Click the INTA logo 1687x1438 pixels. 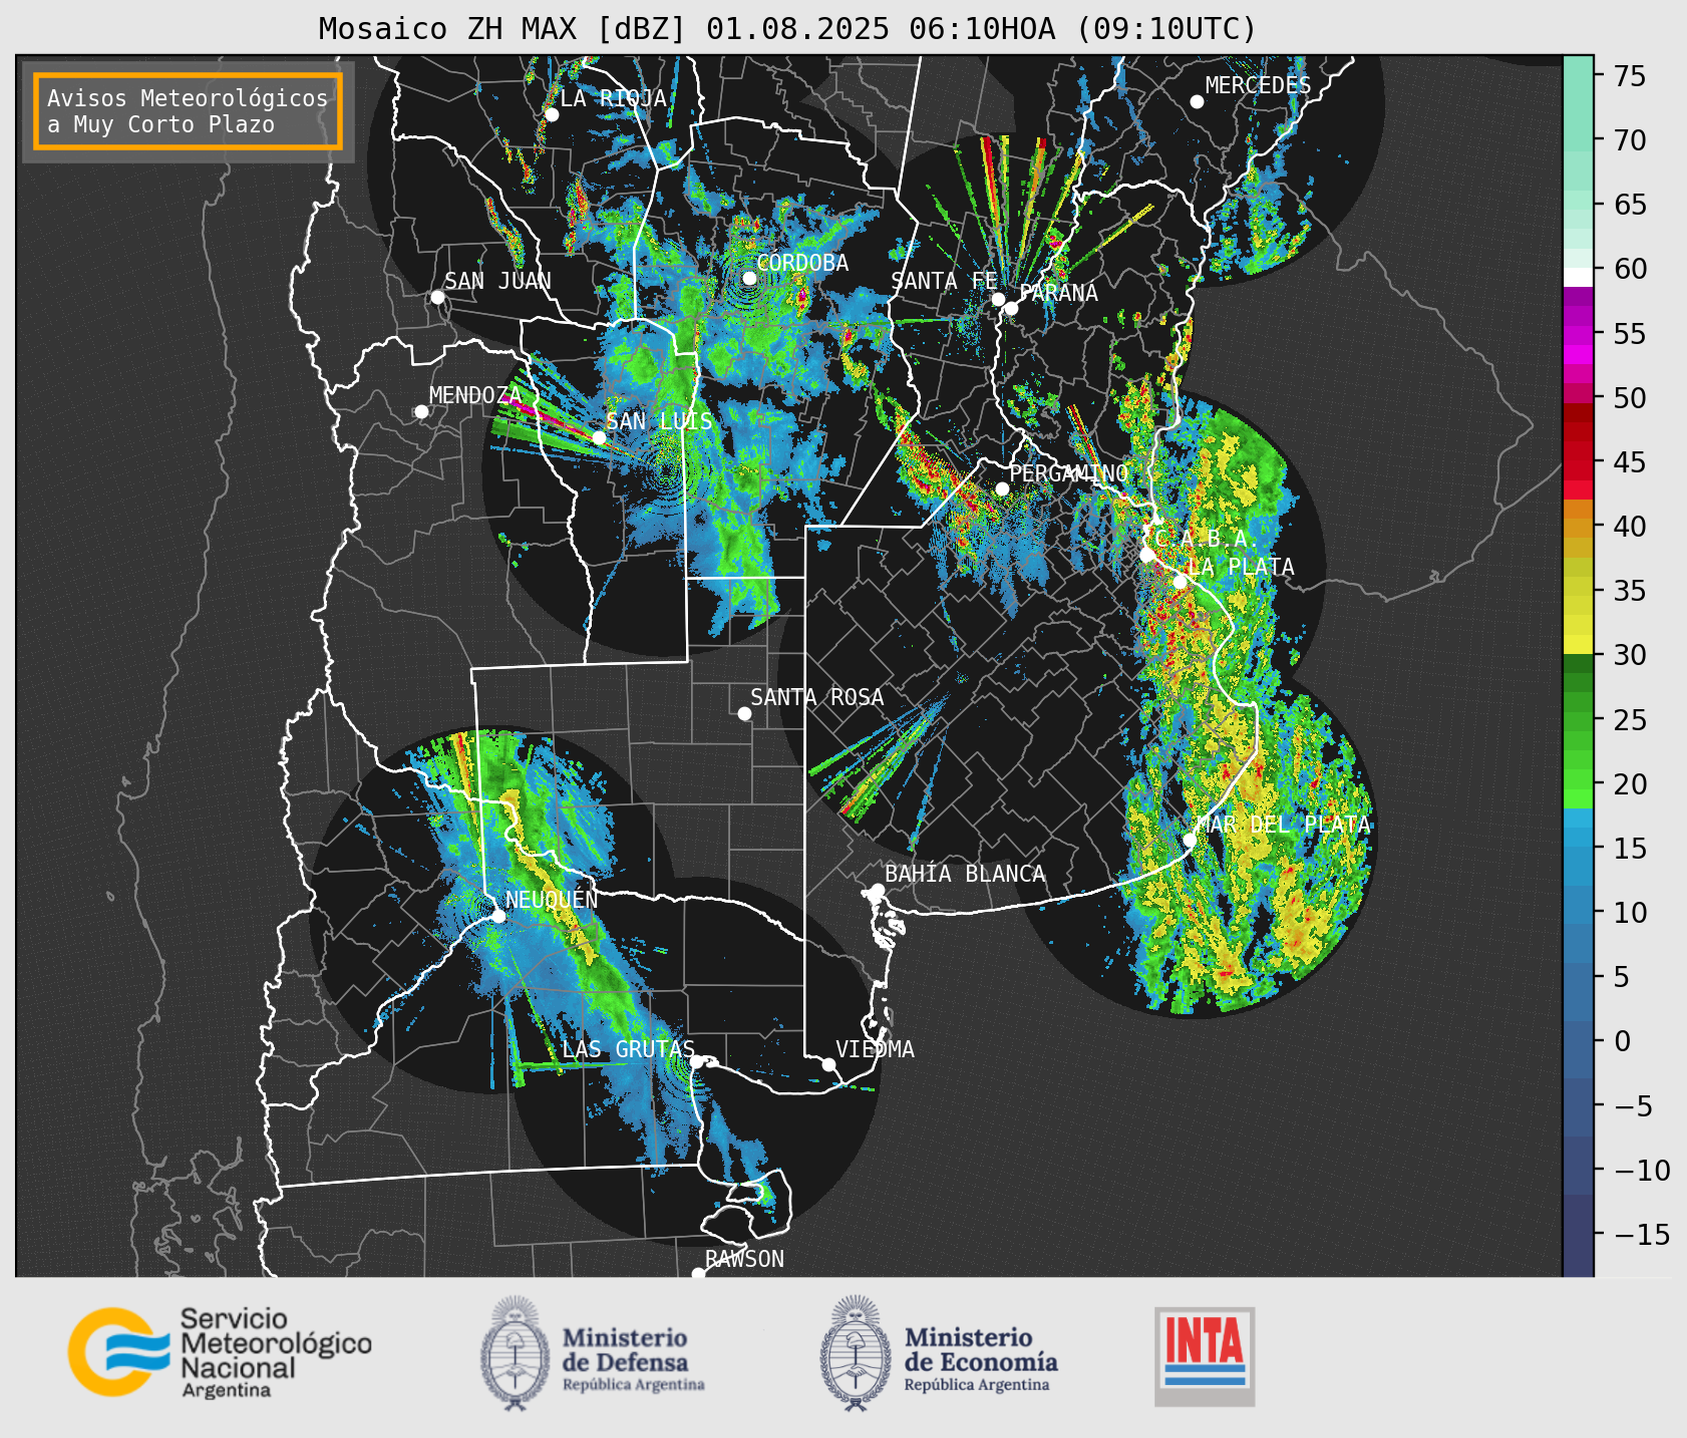[1205, 1356]
